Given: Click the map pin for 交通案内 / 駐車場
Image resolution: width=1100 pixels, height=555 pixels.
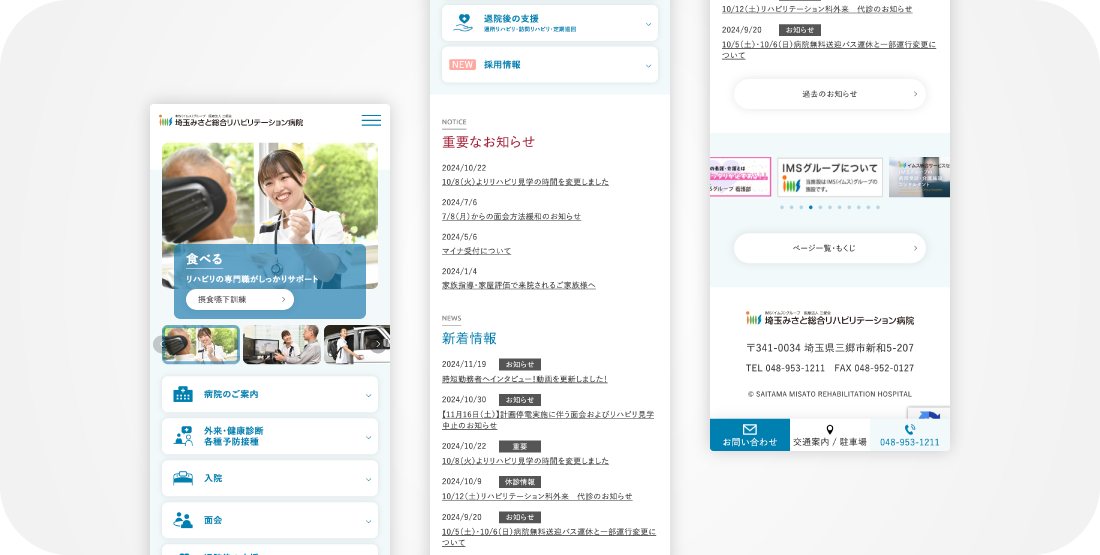Looking at the screenshot, I should [829, 429].
